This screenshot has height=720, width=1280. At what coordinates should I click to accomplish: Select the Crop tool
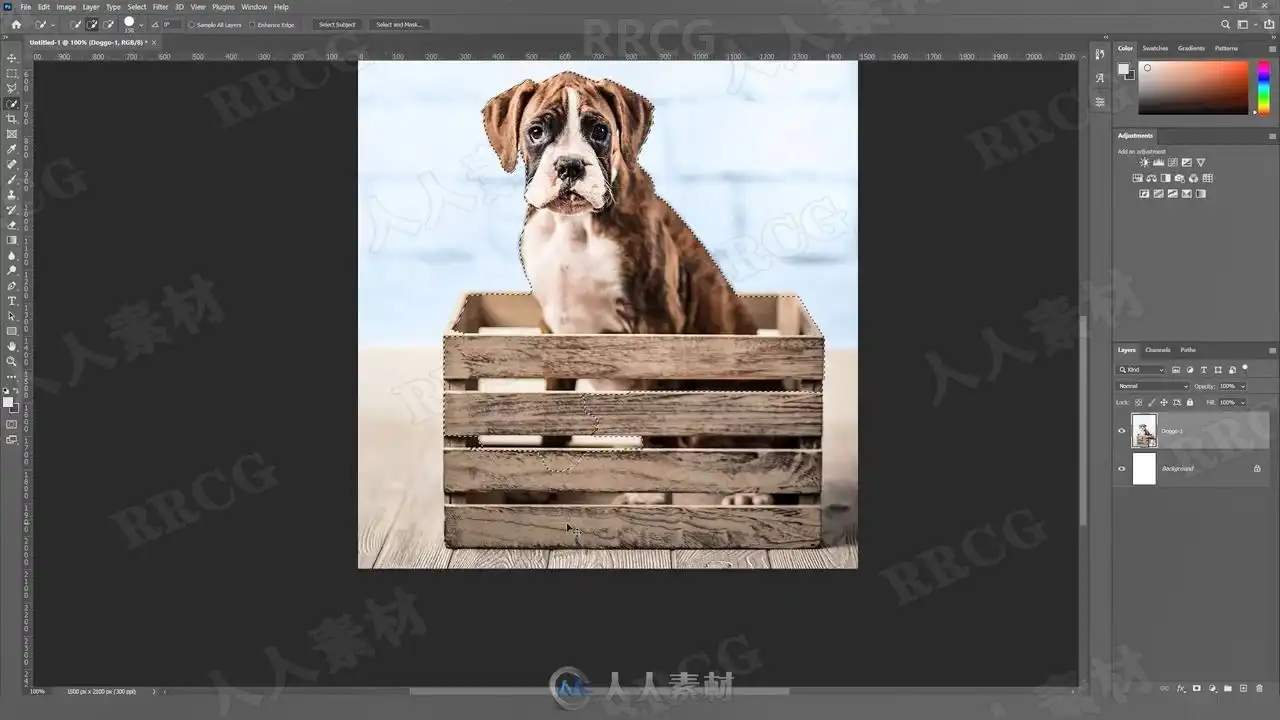pyautogui.click(x=12, y=119)
